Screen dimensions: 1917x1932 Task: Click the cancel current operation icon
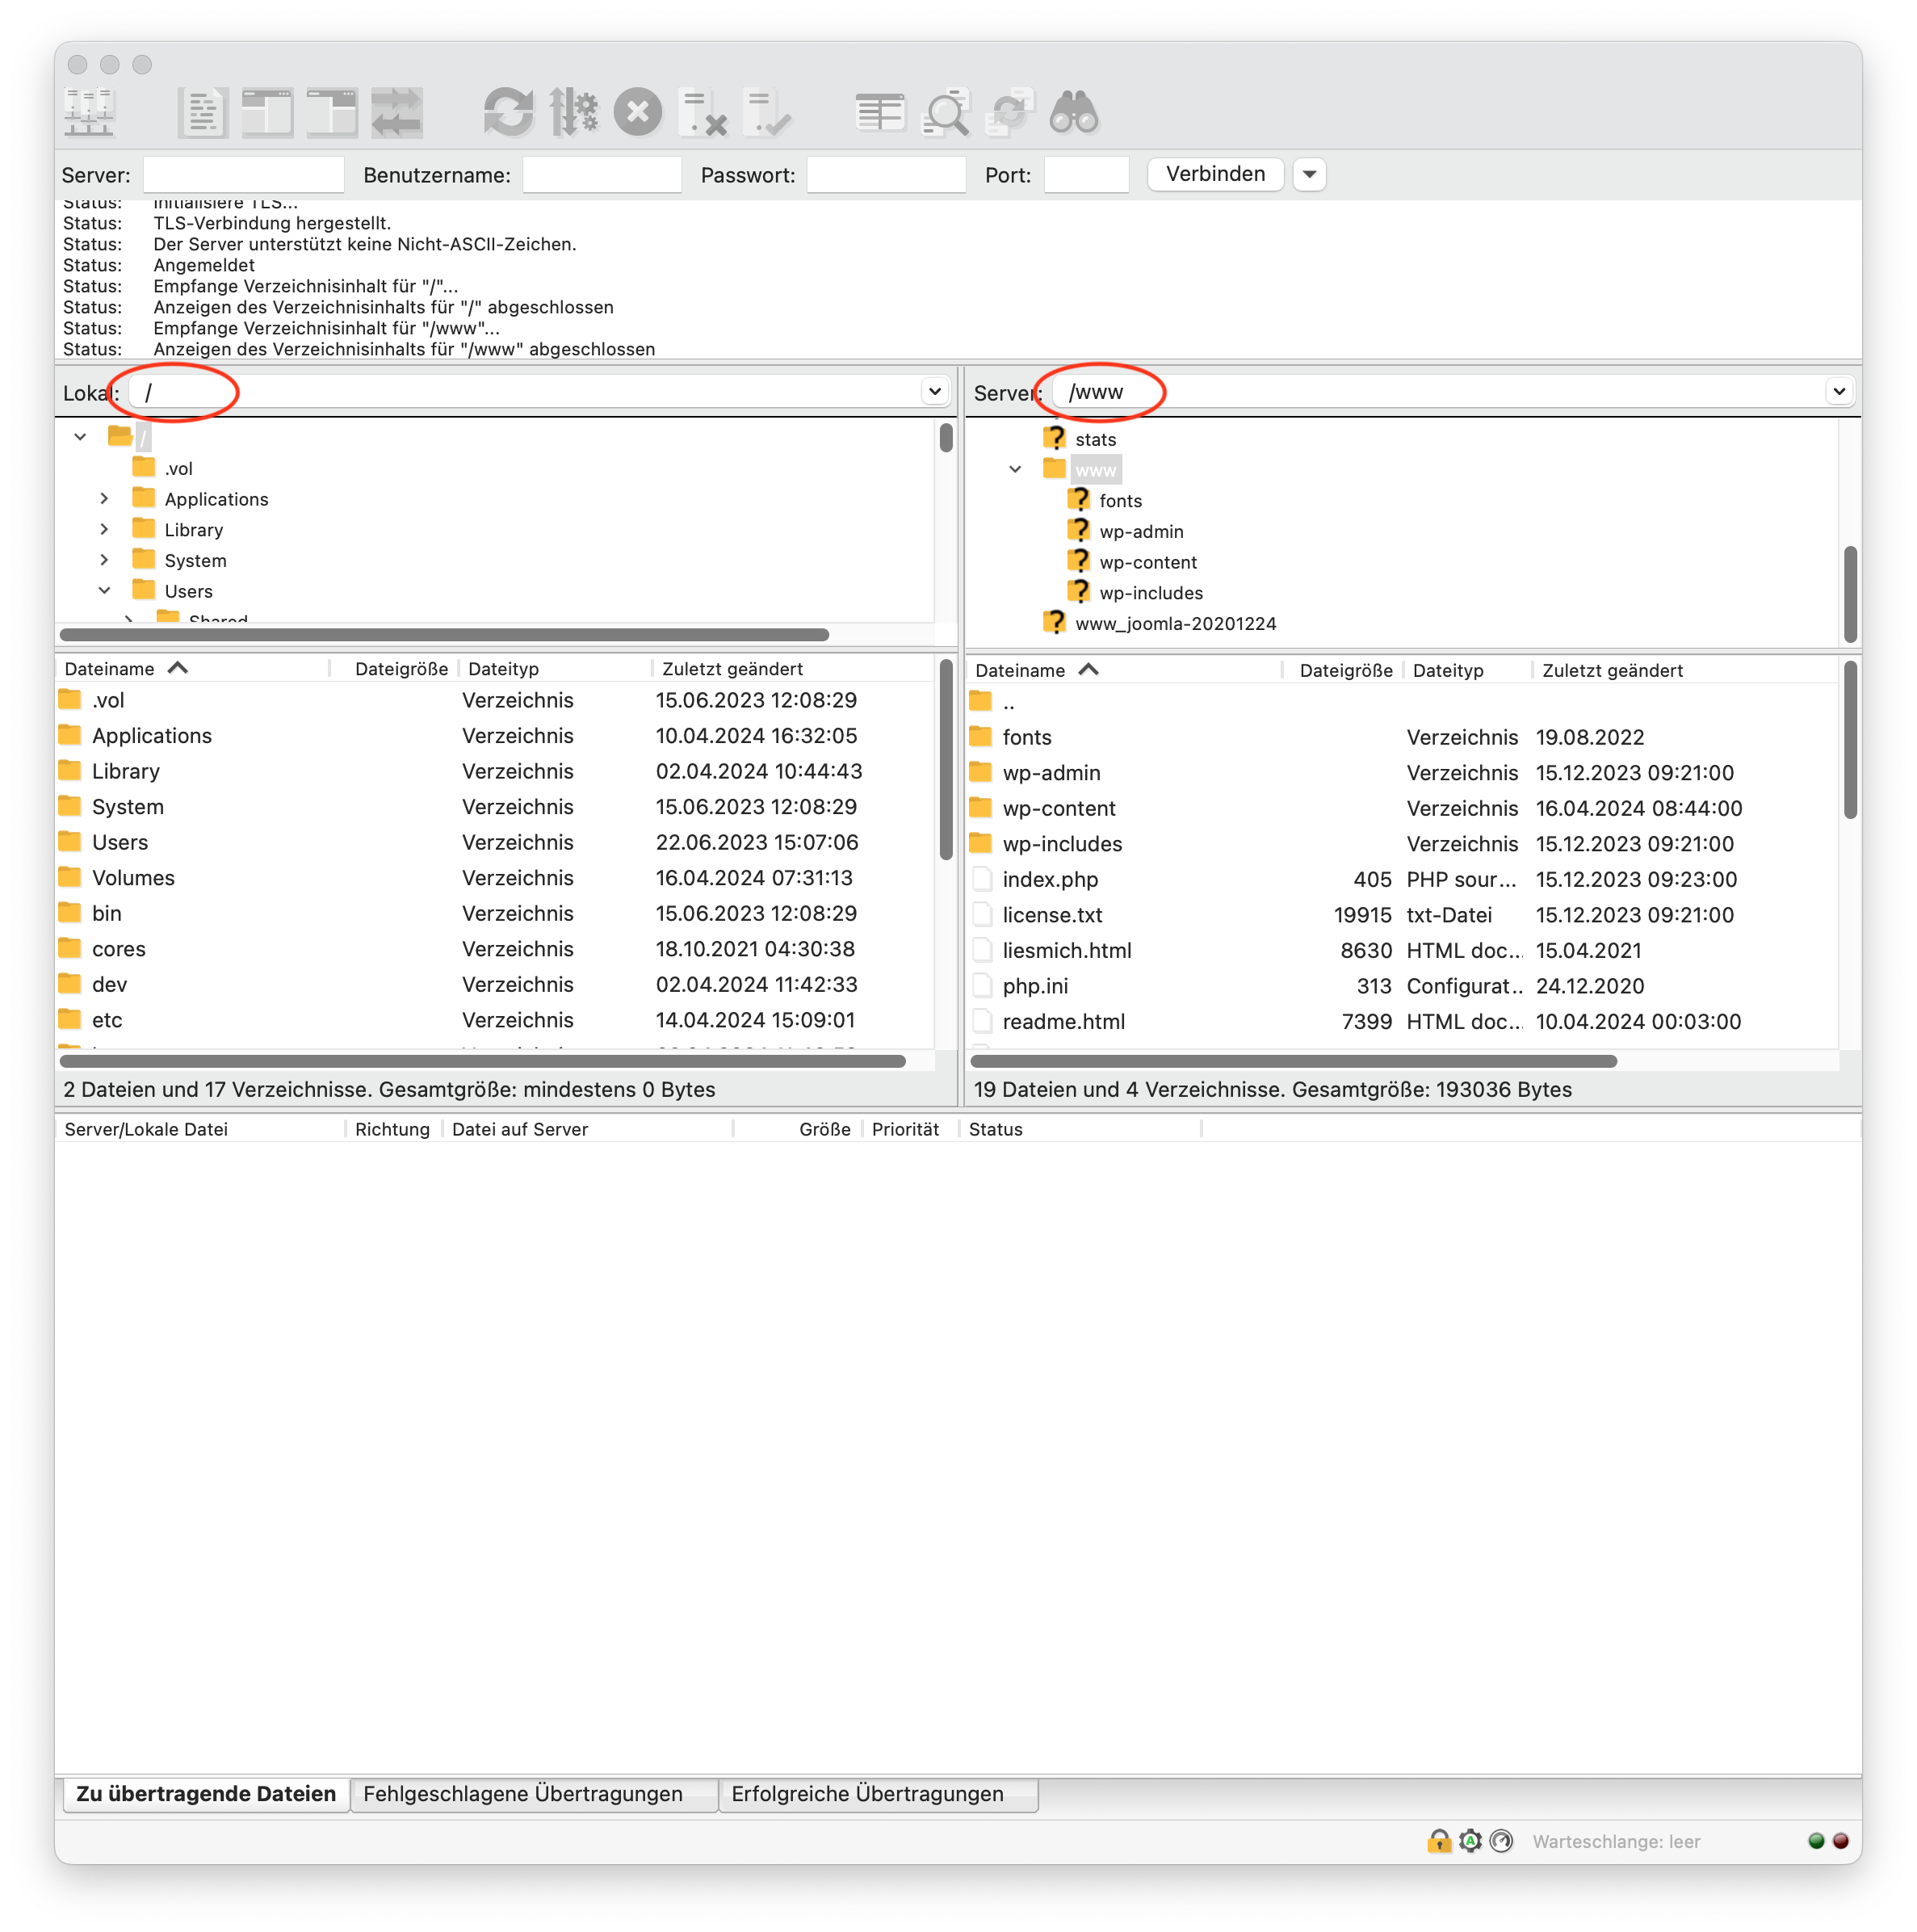tap(638, 112)
